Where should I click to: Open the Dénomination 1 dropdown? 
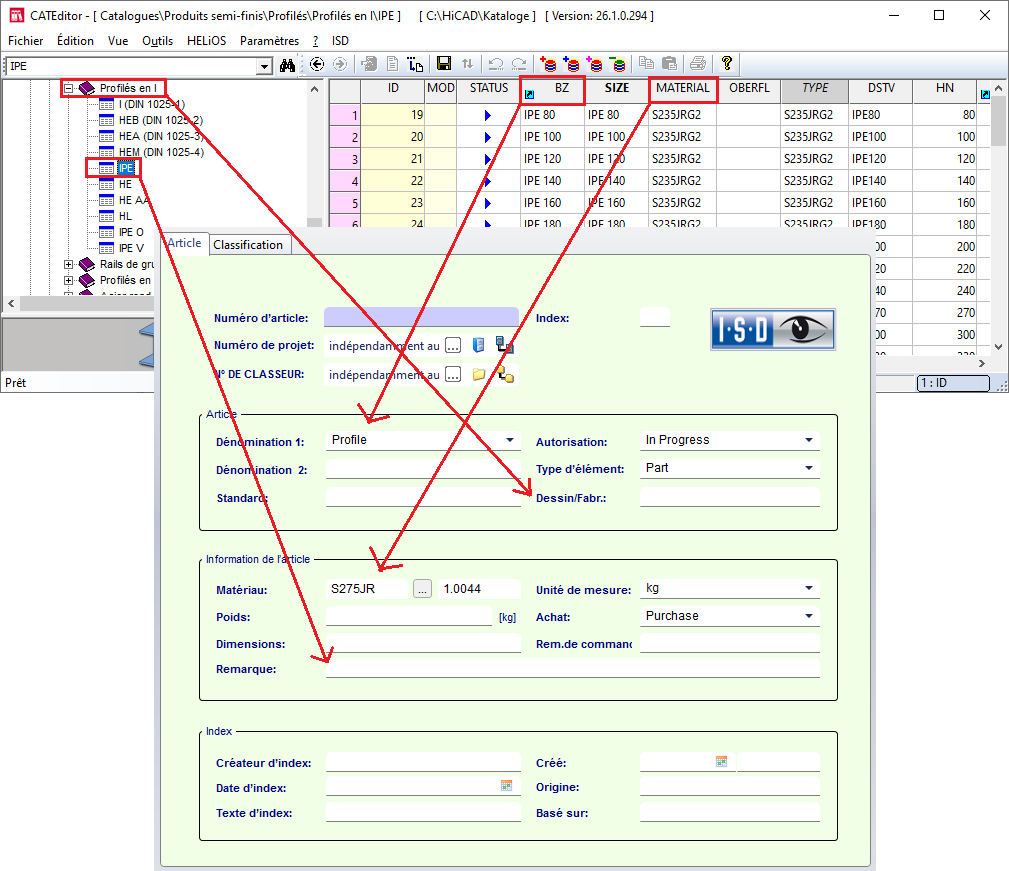[510, 440]
